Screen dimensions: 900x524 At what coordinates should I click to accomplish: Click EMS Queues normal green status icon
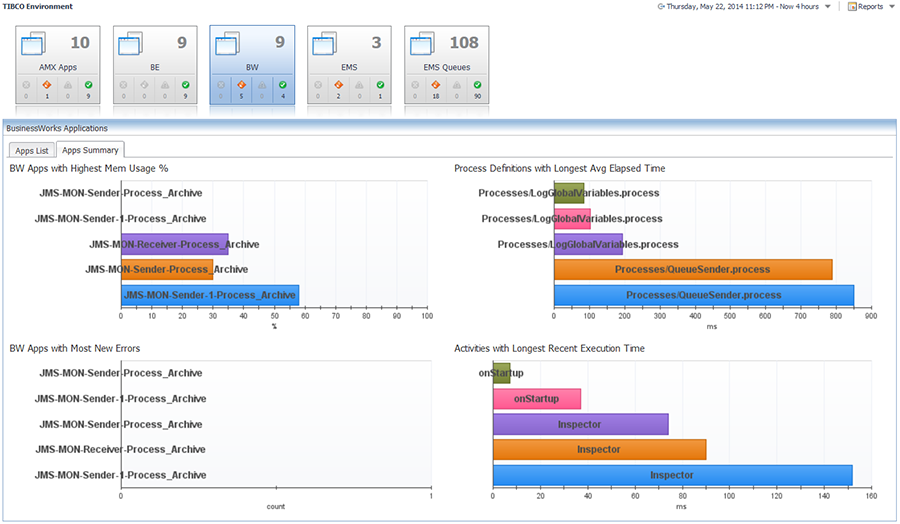pyautogui.click(x=478, y=85)
